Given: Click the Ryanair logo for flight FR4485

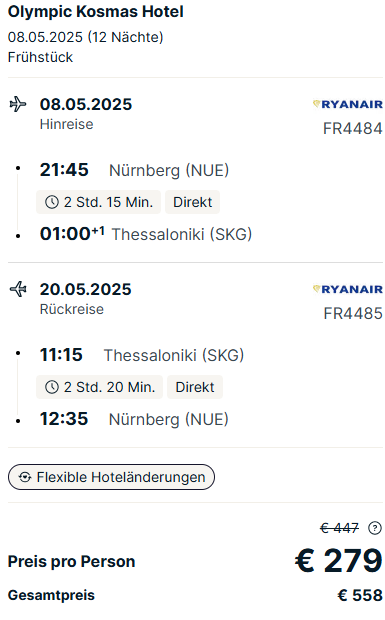Looking at the screenshot, I should pos(347,289).
